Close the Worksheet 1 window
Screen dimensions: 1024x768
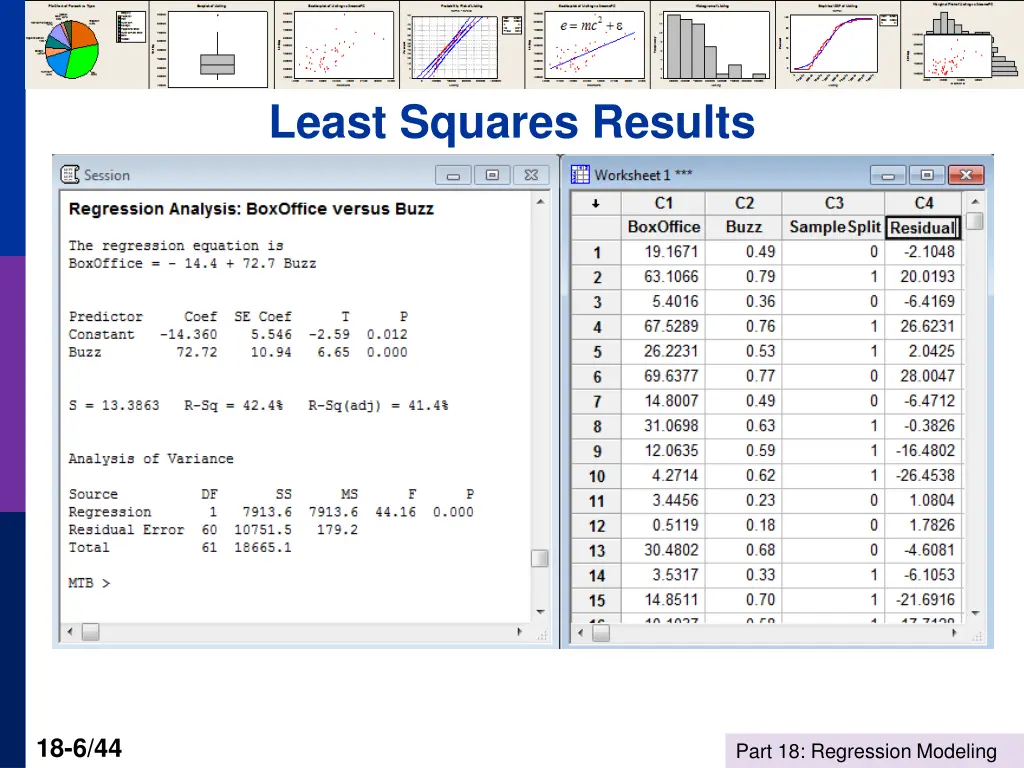pos(966,175)
